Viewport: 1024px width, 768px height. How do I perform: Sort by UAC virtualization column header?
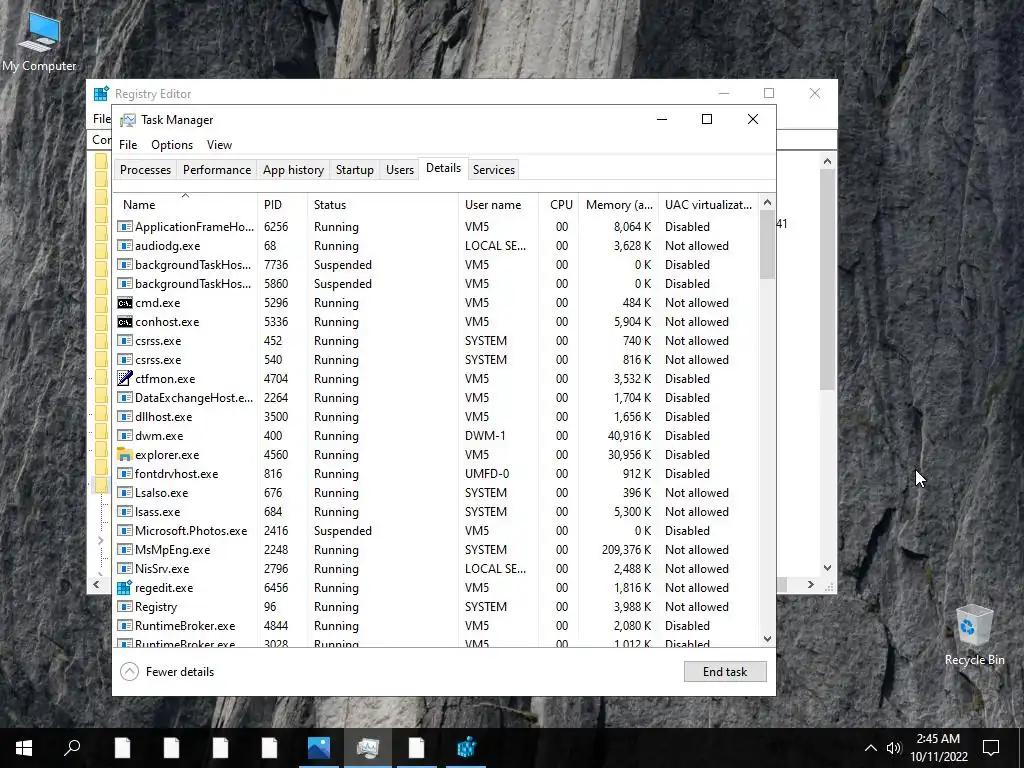pyautogui.click(x=708, y=204)
